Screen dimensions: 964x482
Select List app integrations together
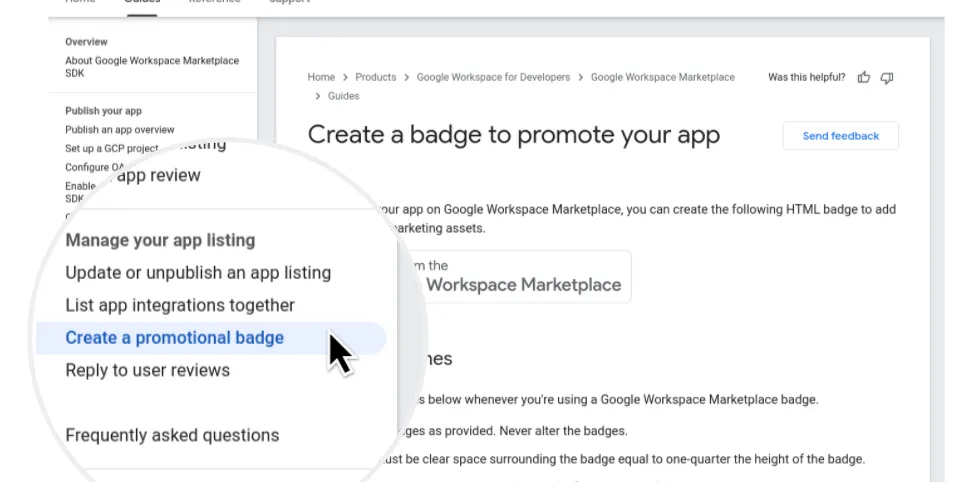[180, 305]
